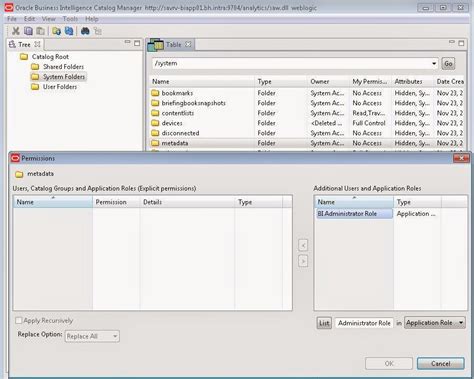Click the List button
Image resolution: width=474 pixels, height=379 pixels.
click(324, 323)
